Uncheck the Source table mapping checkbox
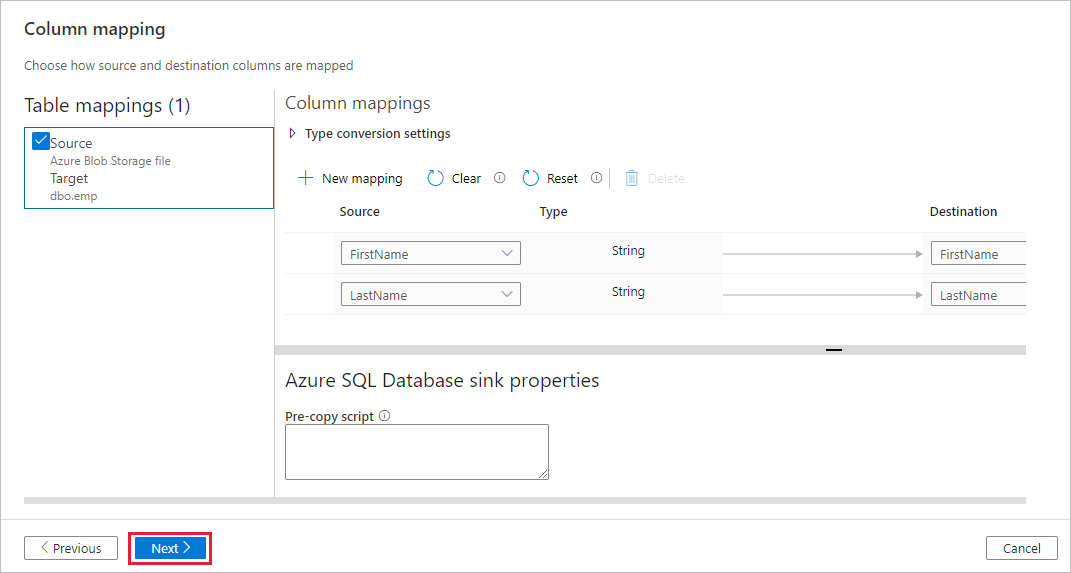 41,141
